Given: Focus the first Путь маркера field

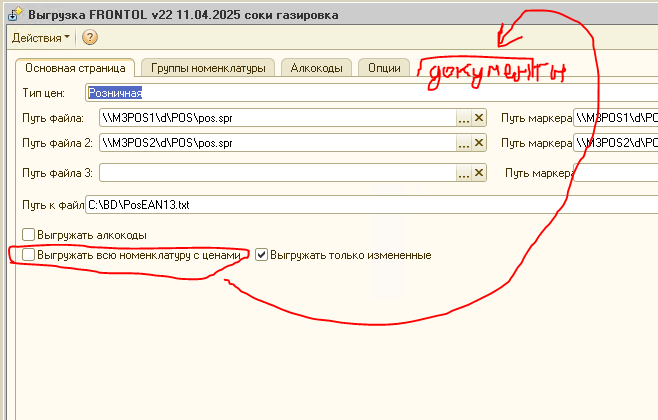Looking at the screenshot, I should click(x=615, y=119).
